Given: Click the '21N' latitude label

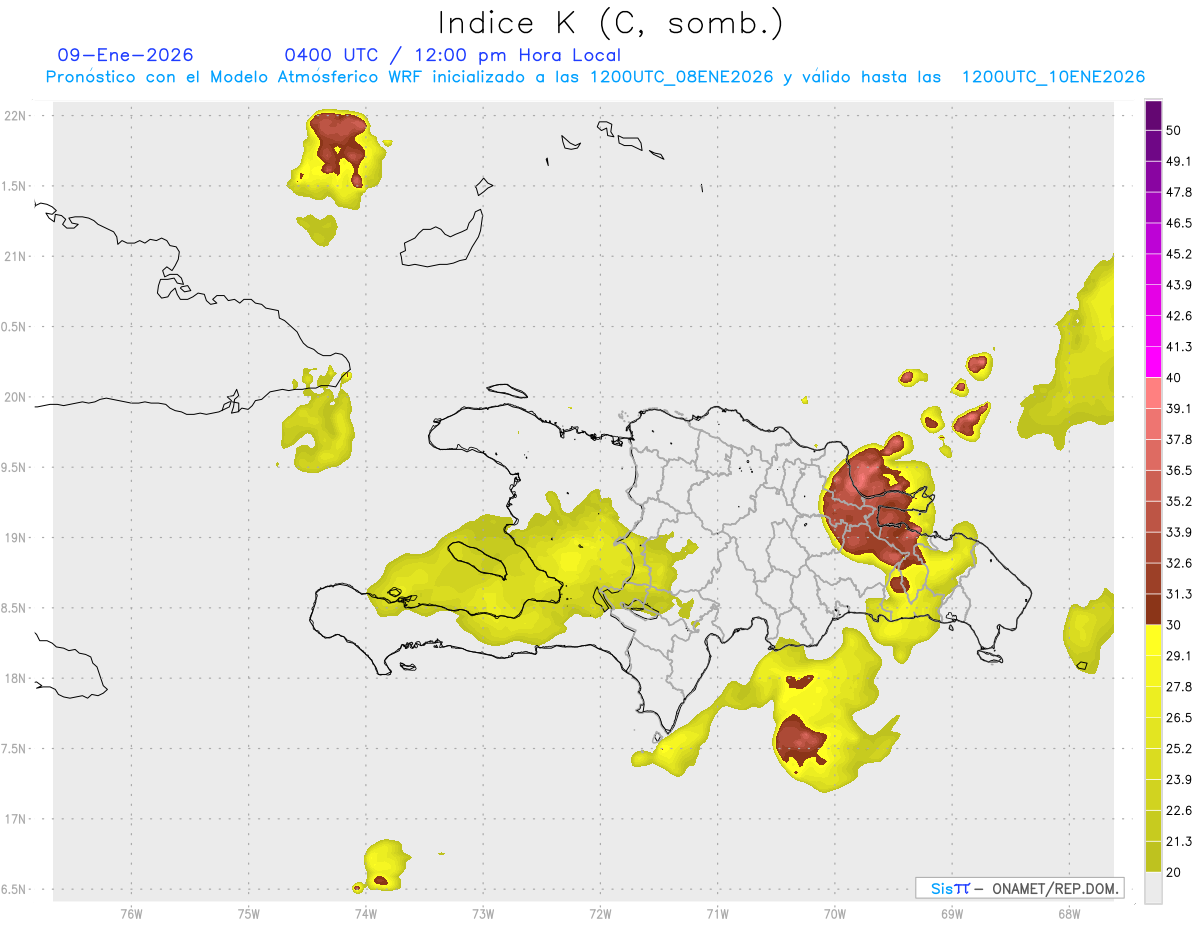Looking at the screenshot, I should 15,256.
